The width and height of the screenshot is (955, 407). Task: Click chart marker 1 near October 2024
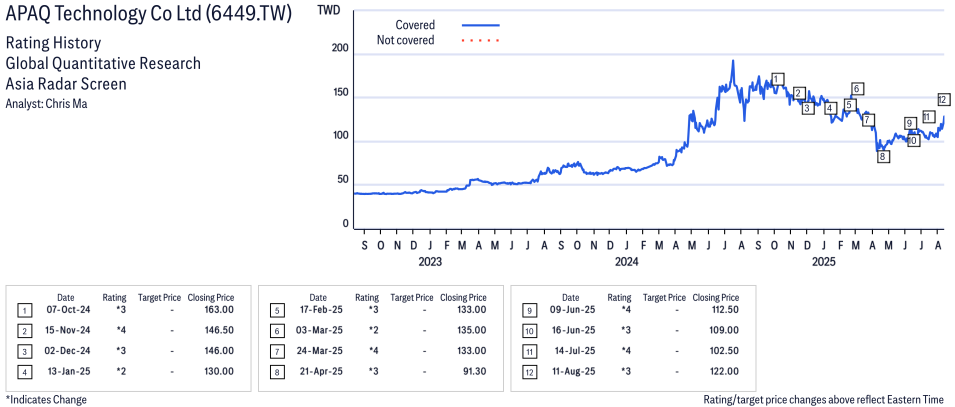777,79
